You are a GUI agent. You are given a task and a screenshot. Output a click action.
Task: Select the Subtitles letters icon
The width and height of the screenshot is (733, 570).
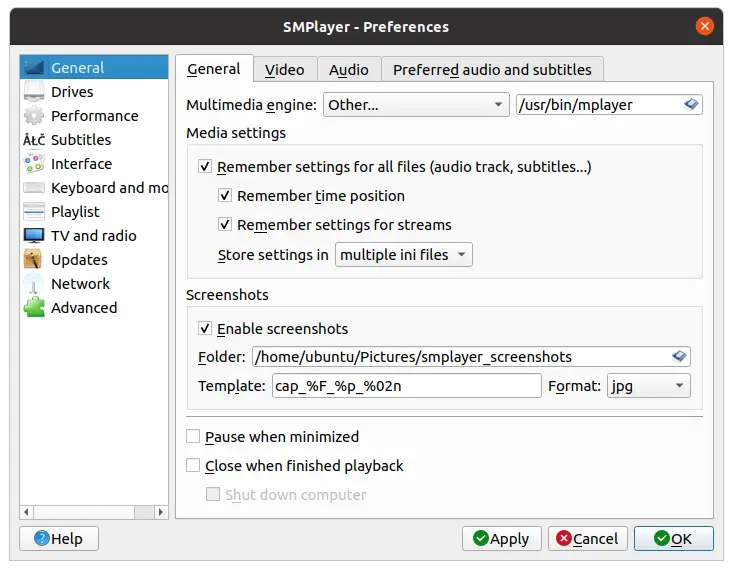tap(34, 139)
